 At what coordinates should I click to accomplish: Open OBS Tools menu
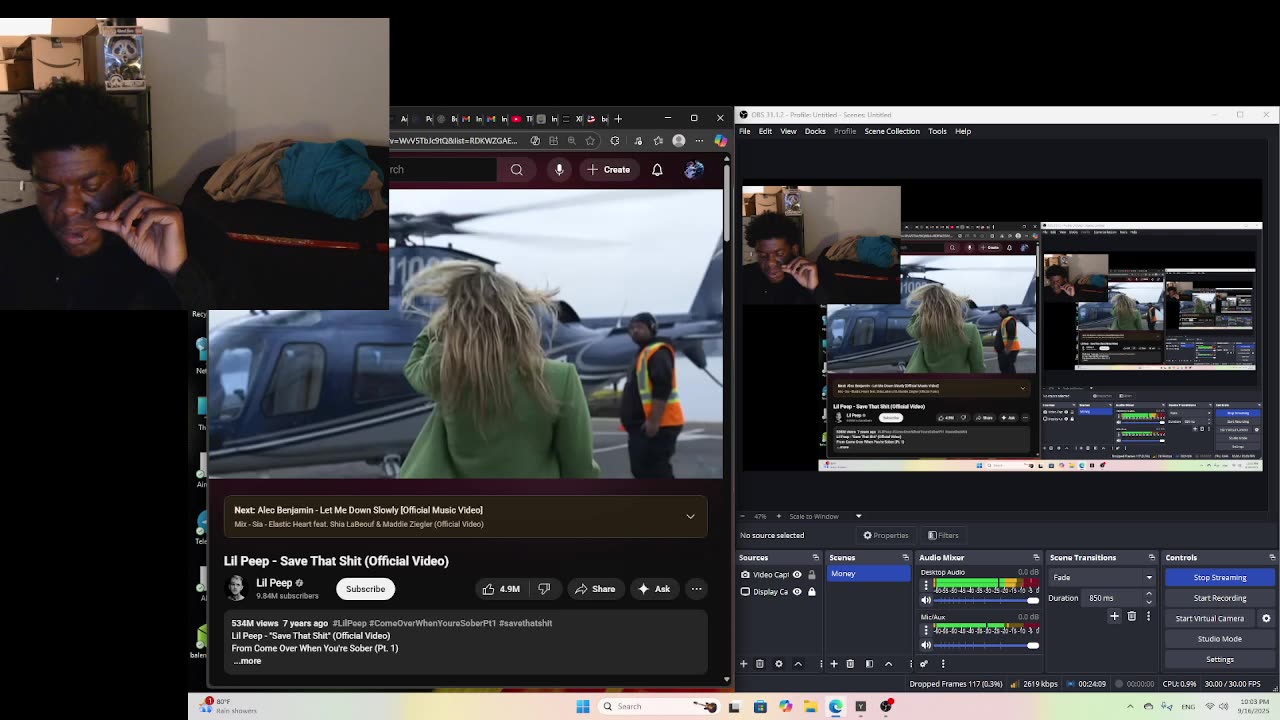[x=937, y=131]
